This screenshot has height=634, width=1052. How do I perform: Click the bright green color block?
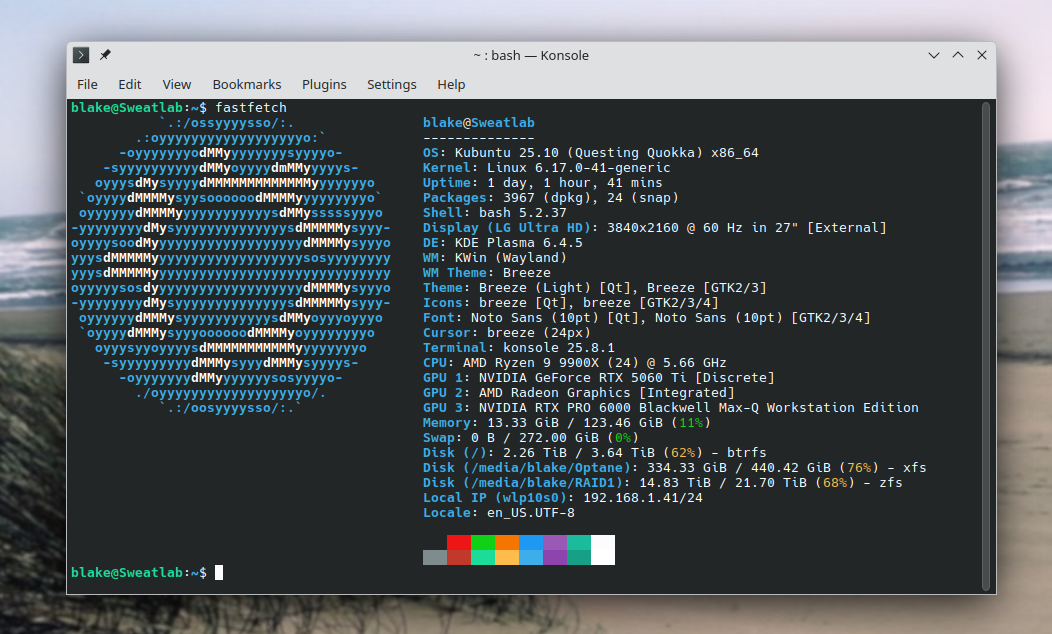coord(483,542)
